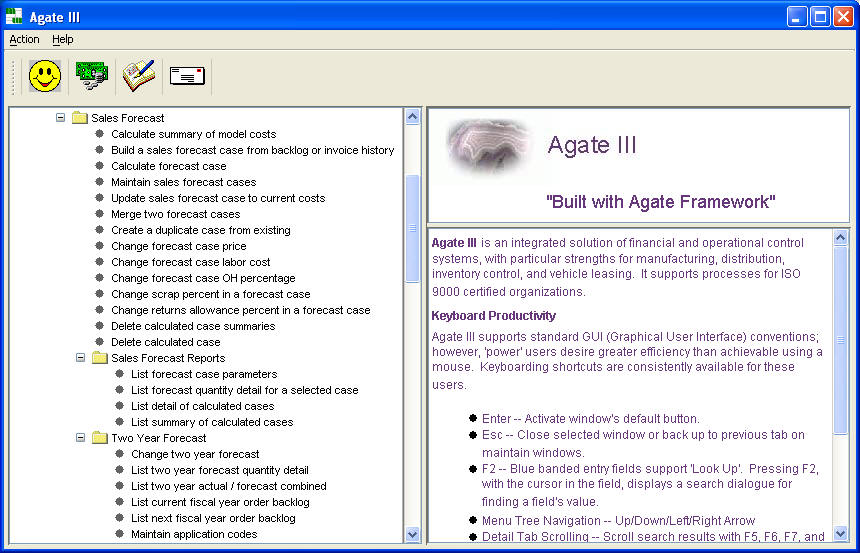Click the Menu Tree Navigation help line
The width and height of the screenshot is (860, 553).
click(x=618, y=521)
